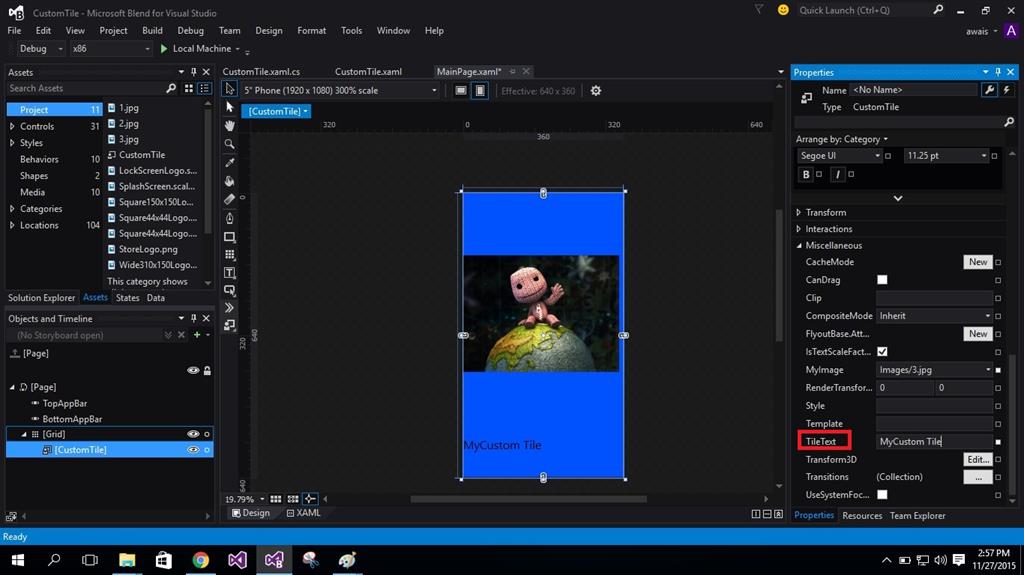
Task: Open the [CustomTile] breadcrumb dropdown
Action: point(277,111)
